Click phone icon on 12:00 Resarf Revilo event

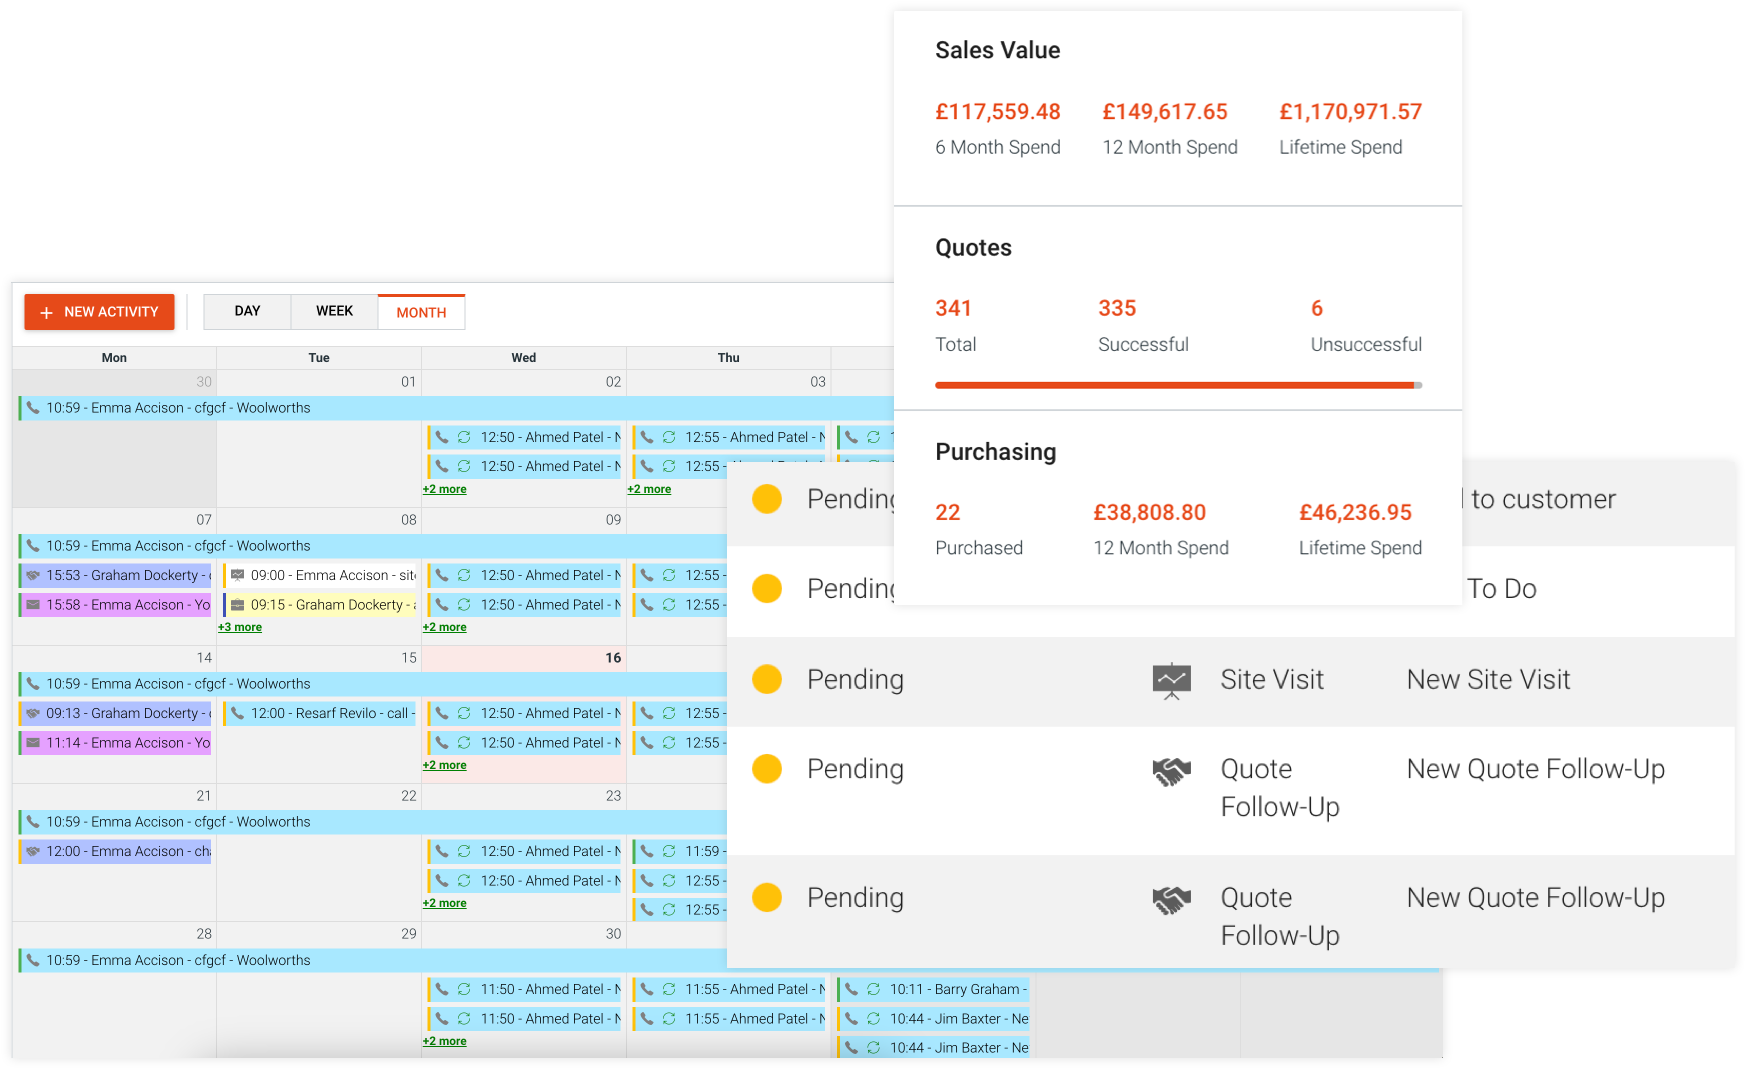[x=238, y=713]
